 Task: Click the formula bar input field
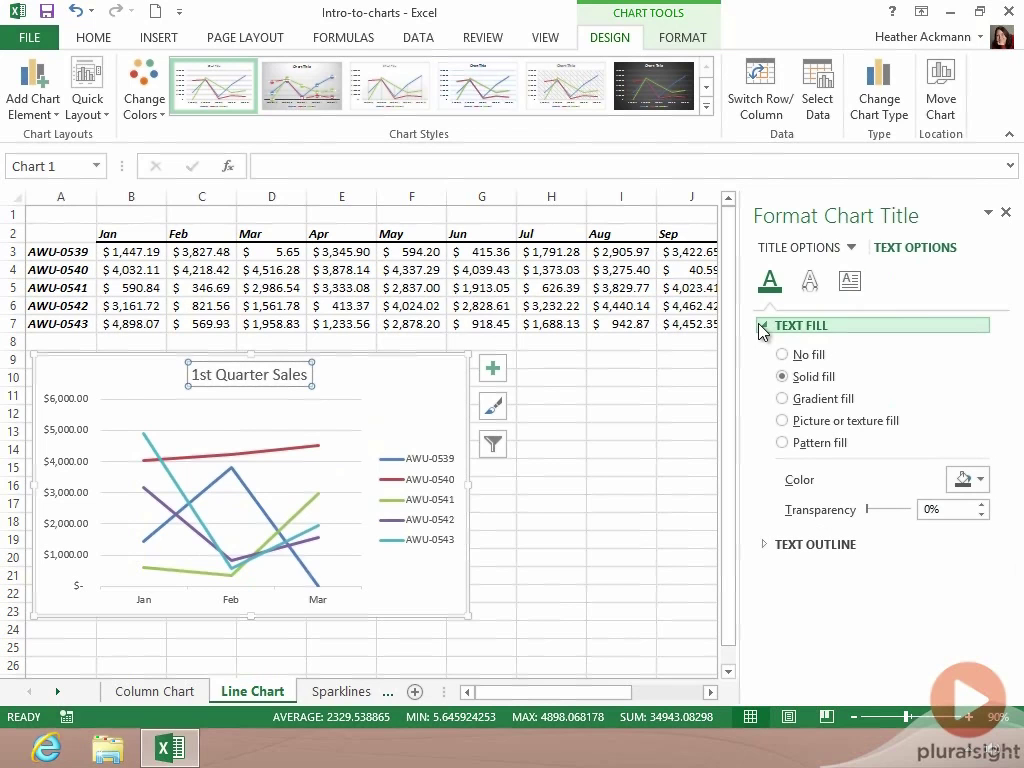pos(626,166)
